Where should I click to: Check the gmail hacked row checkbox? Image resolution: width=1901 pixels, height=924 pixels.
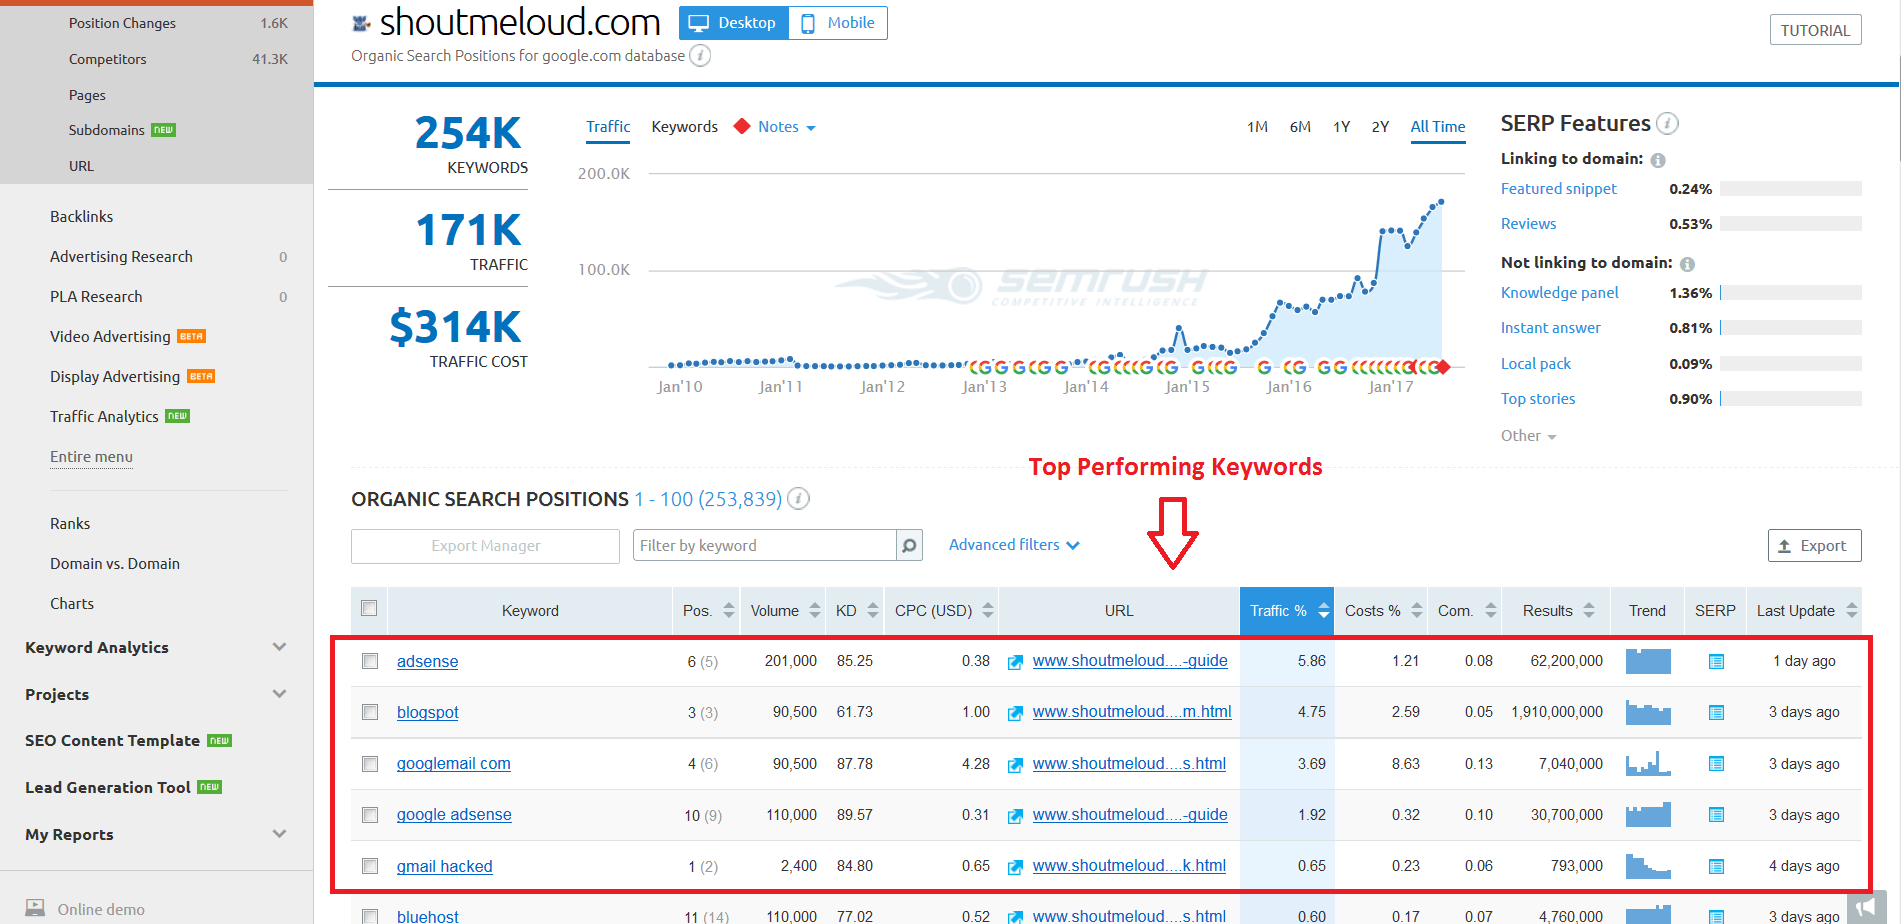pos(370,866)
